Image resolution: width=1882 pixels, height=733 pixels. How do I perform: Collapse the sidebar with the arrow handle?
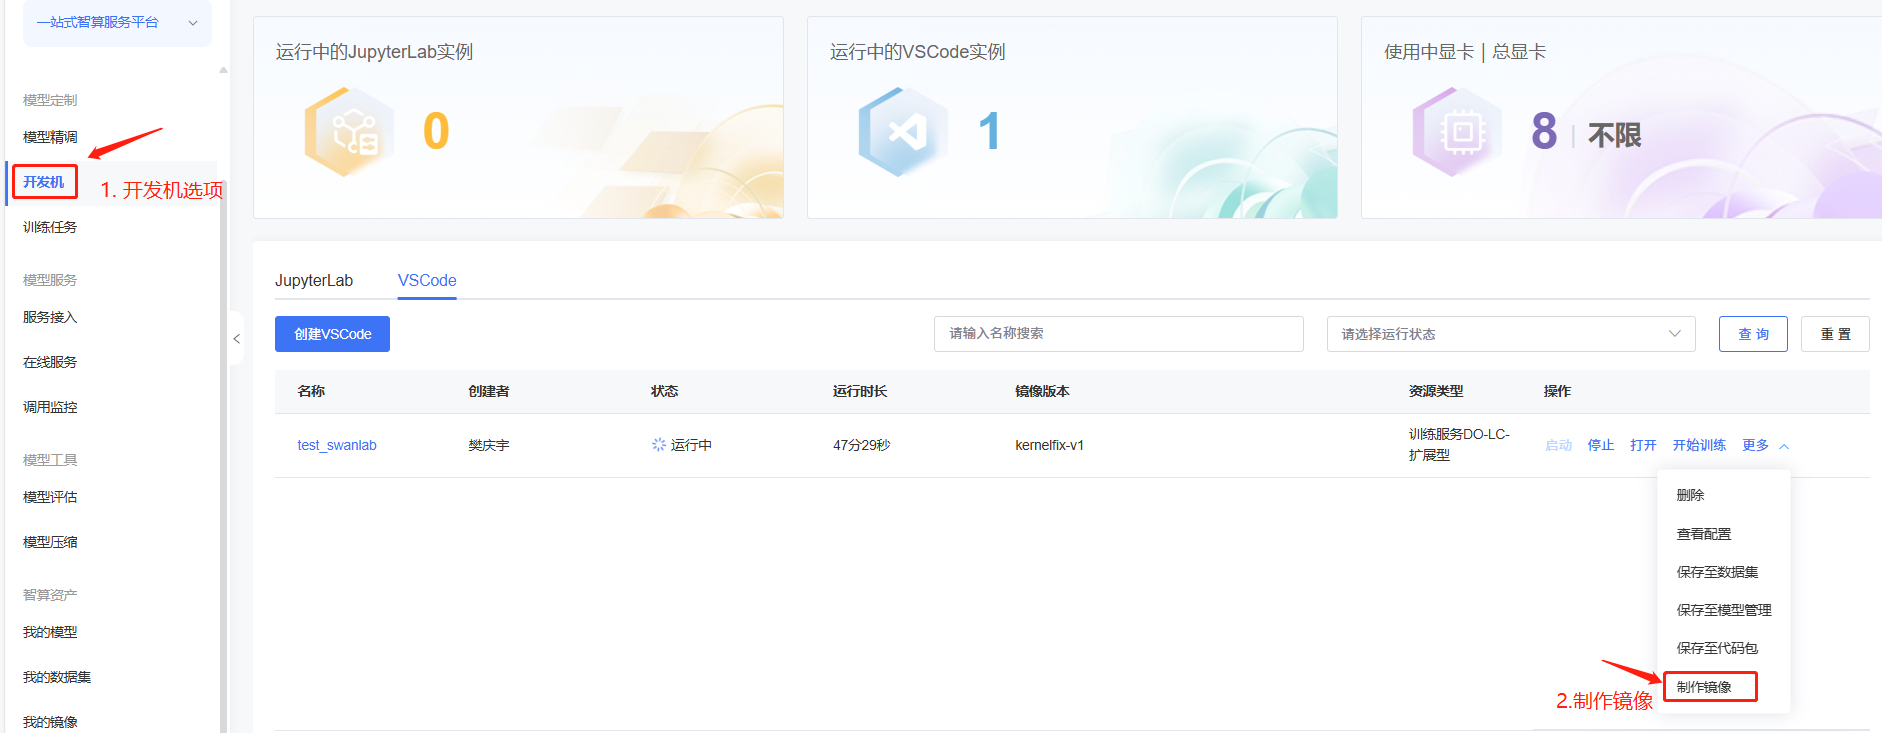(x=236, y=339)
